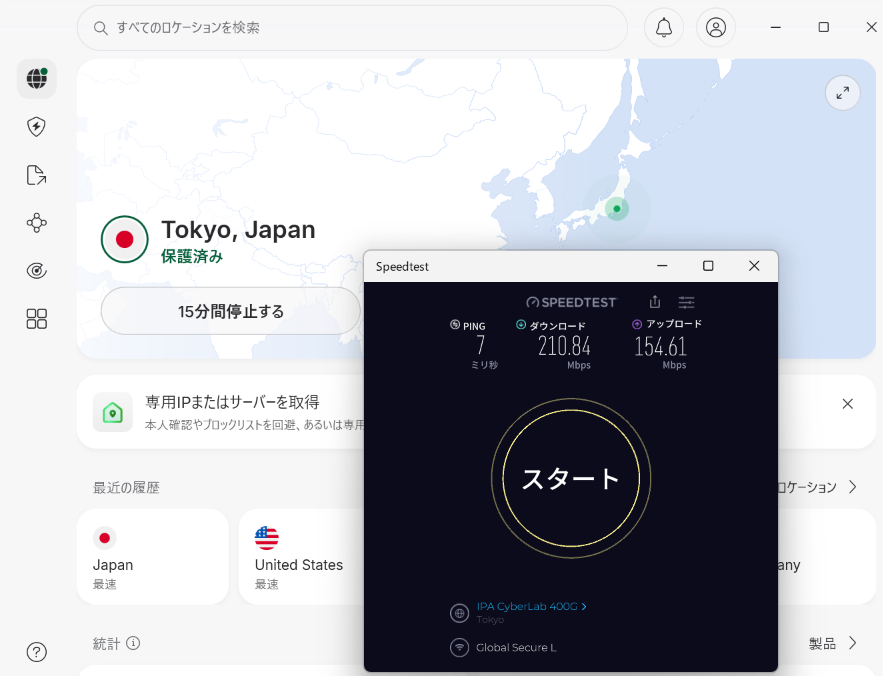
Task: Open the file share sidebar icon
Action: click(x=37, y=175)
